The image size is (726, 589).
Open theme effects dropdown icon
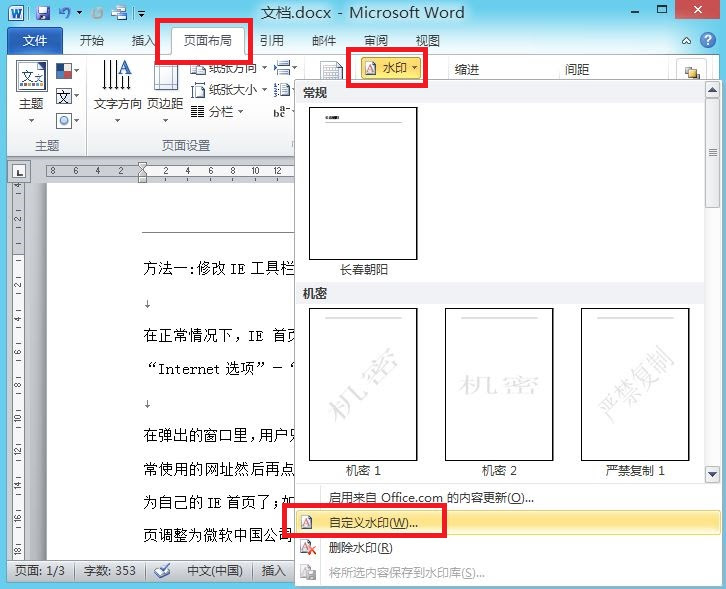pos(67,121)
